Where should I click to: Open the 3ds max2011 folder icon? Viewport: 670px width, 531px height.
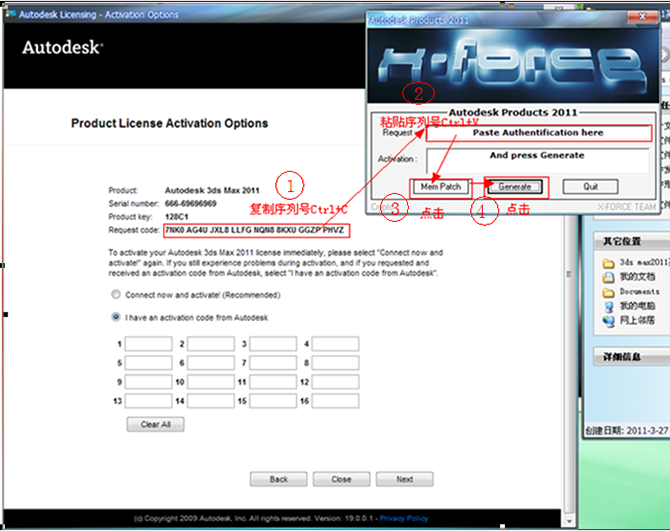click(608, 263)
